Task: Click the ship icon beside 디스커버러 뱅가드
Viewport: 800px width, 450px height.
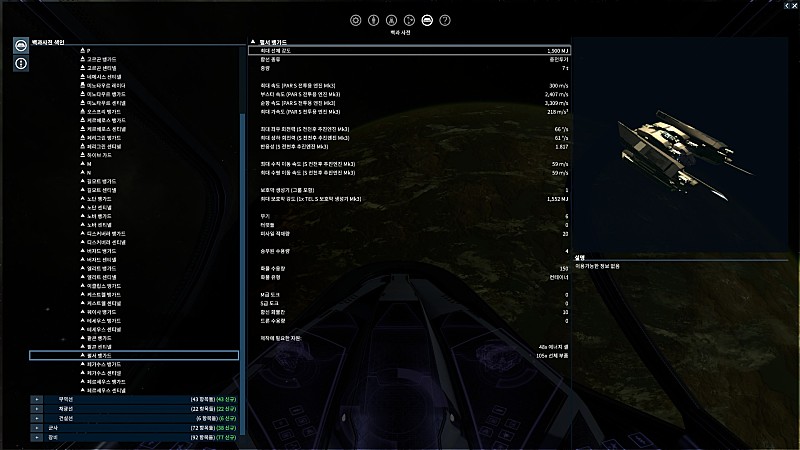Action: pos(83,233)
